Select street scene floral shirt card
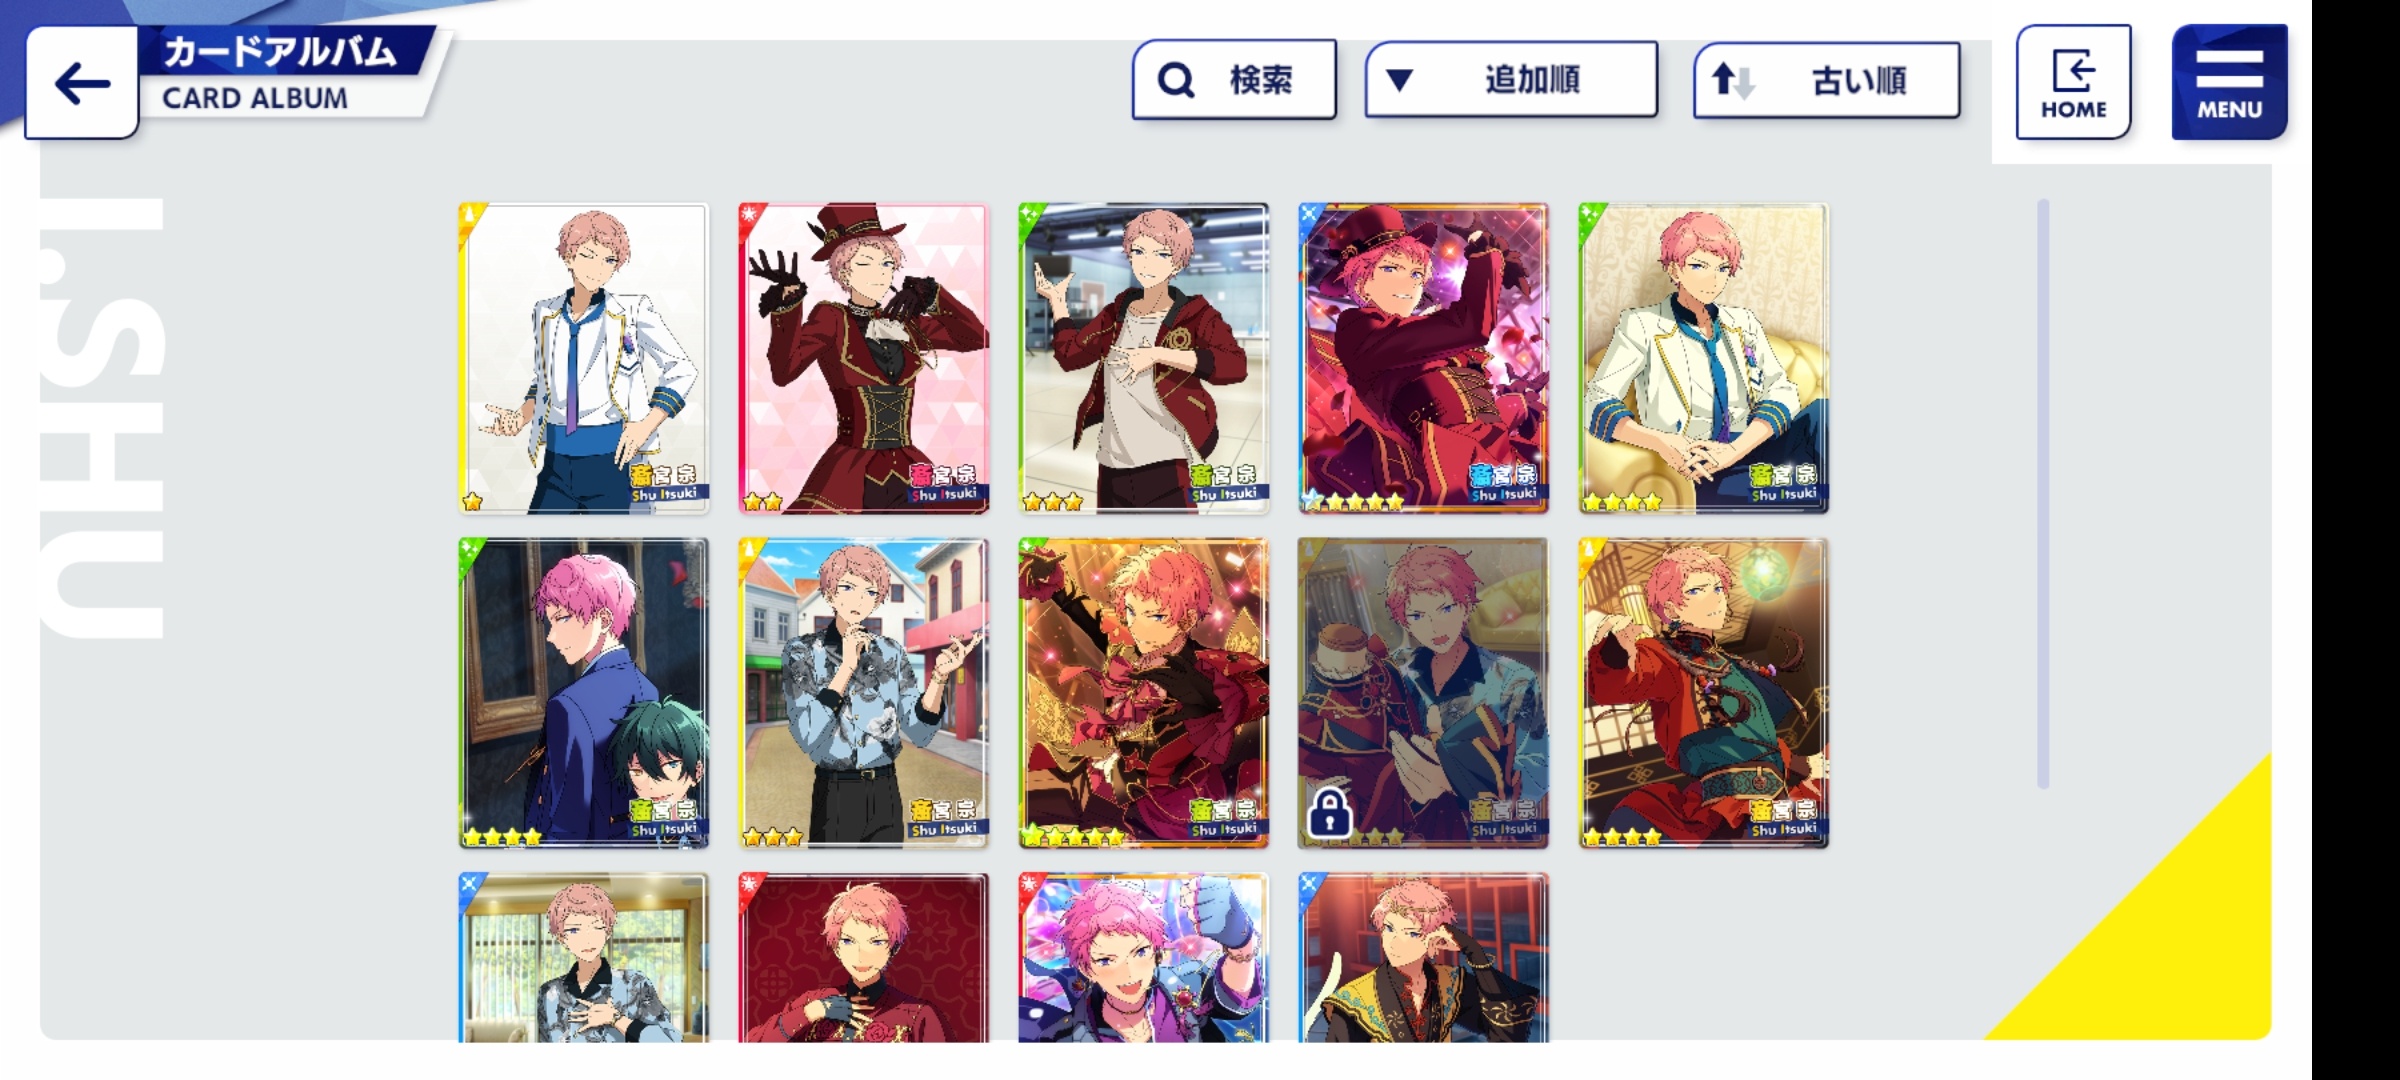 [x=864, y=693]
